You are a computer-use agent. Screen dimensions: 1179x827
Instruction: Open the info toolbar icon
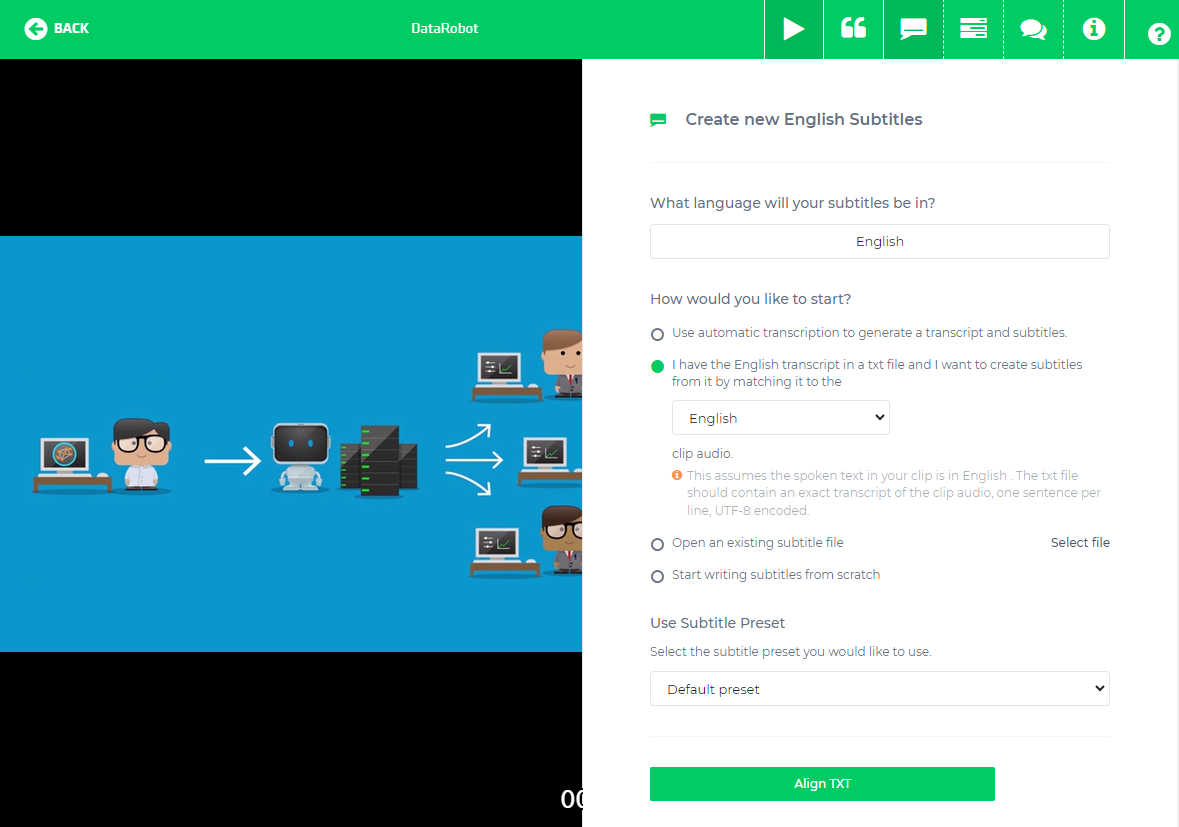point(1094,29)
